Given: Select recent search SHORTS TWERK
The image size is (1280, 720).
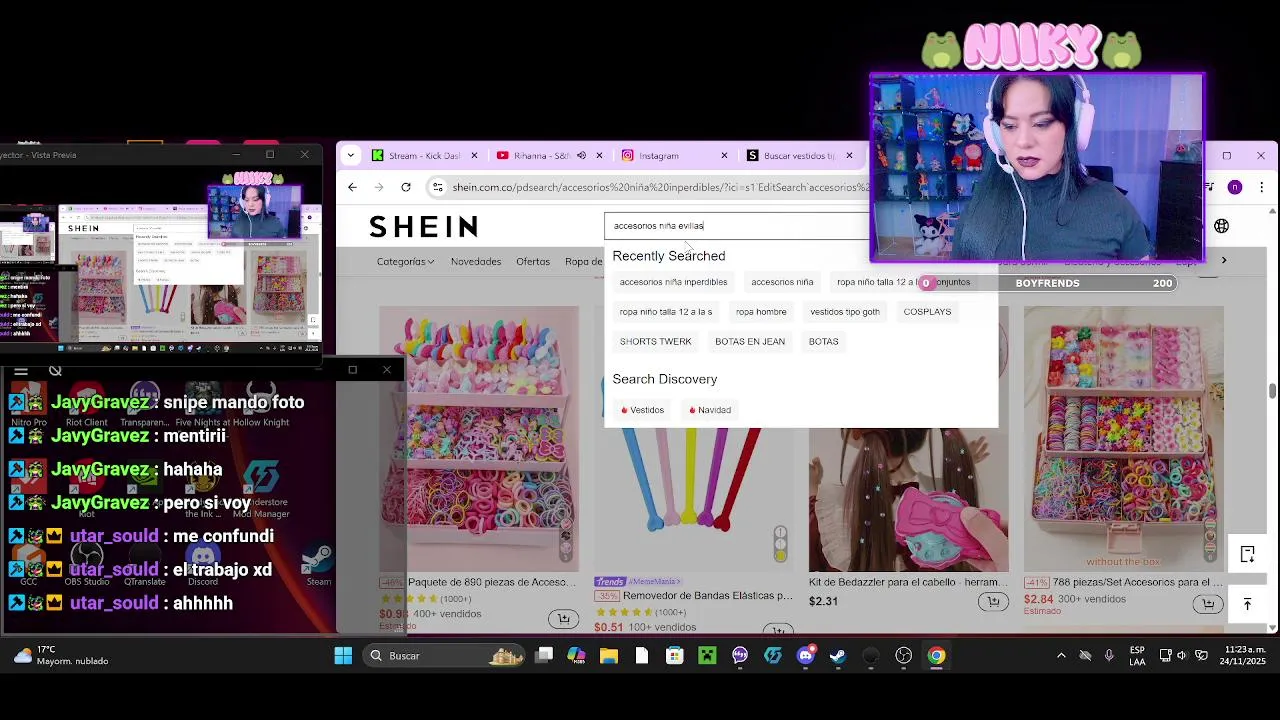Looking at the screenshot, I should click(655, 342).
